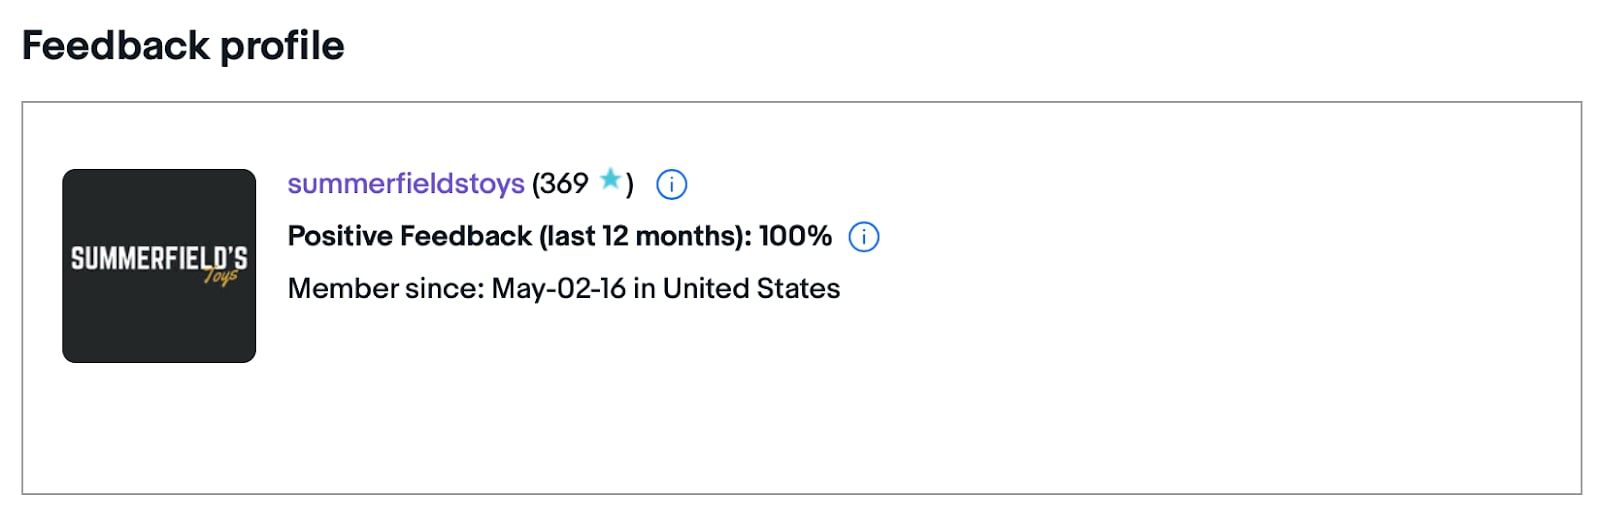
Task: Click the 369 feedback score number
Action: click(x=565, y=184)
